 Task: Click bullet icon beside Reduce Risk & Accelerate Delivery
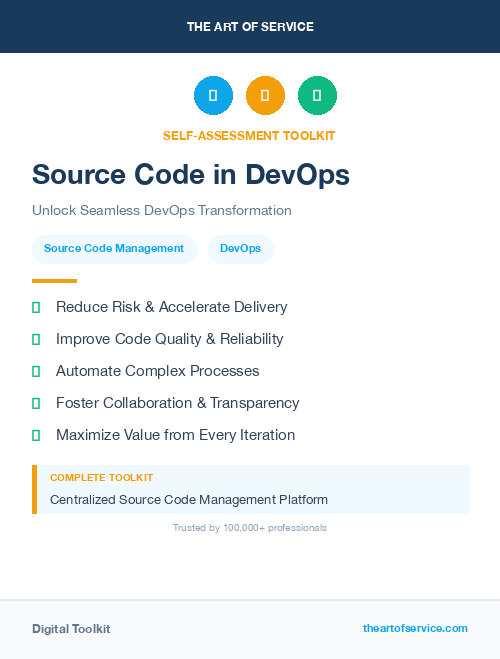(x=36, y=308)
